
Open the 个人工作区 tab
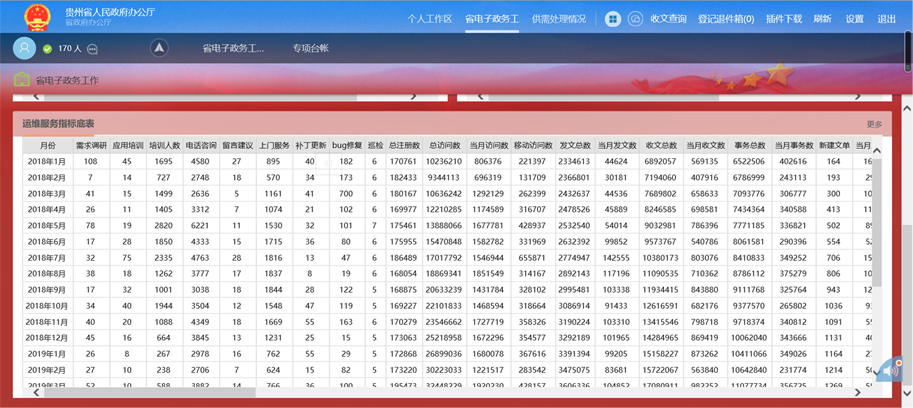click(x=430, y=19)
